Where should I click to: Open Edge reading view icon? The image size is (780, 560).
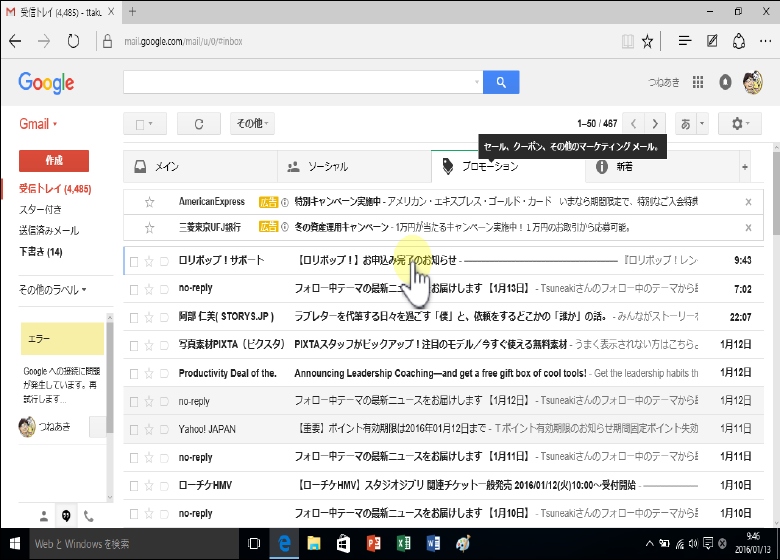coord(628,41)
